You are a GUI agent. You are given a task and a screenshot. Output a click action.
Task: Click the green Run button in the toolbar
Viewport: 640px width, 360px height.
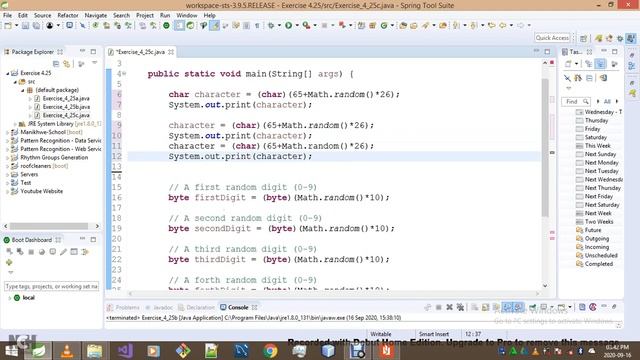288,25
